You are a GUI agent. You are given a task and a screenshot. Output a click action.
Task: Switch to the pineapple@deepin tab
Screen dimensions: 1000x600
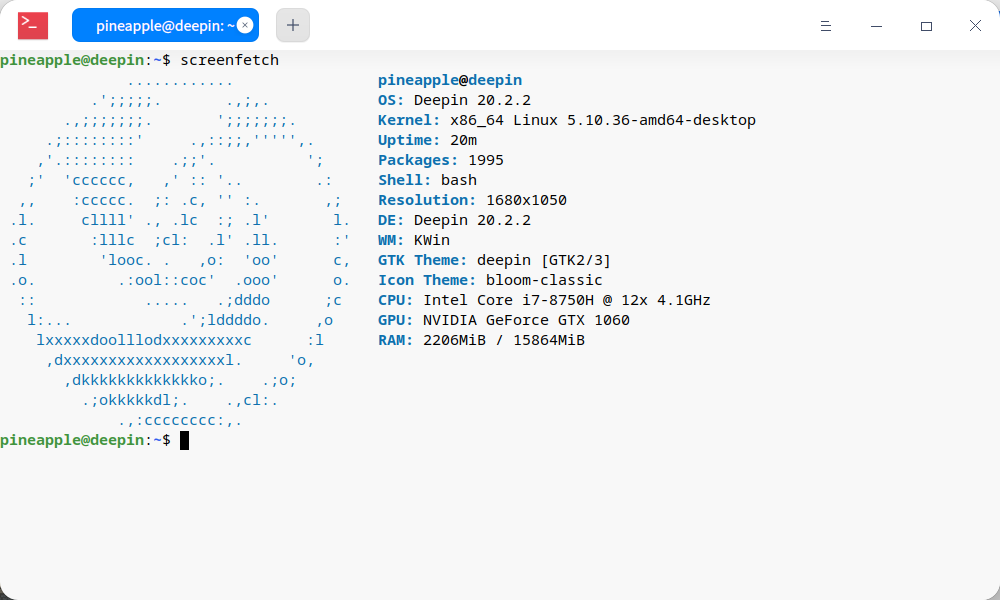(x=165, y=26)
